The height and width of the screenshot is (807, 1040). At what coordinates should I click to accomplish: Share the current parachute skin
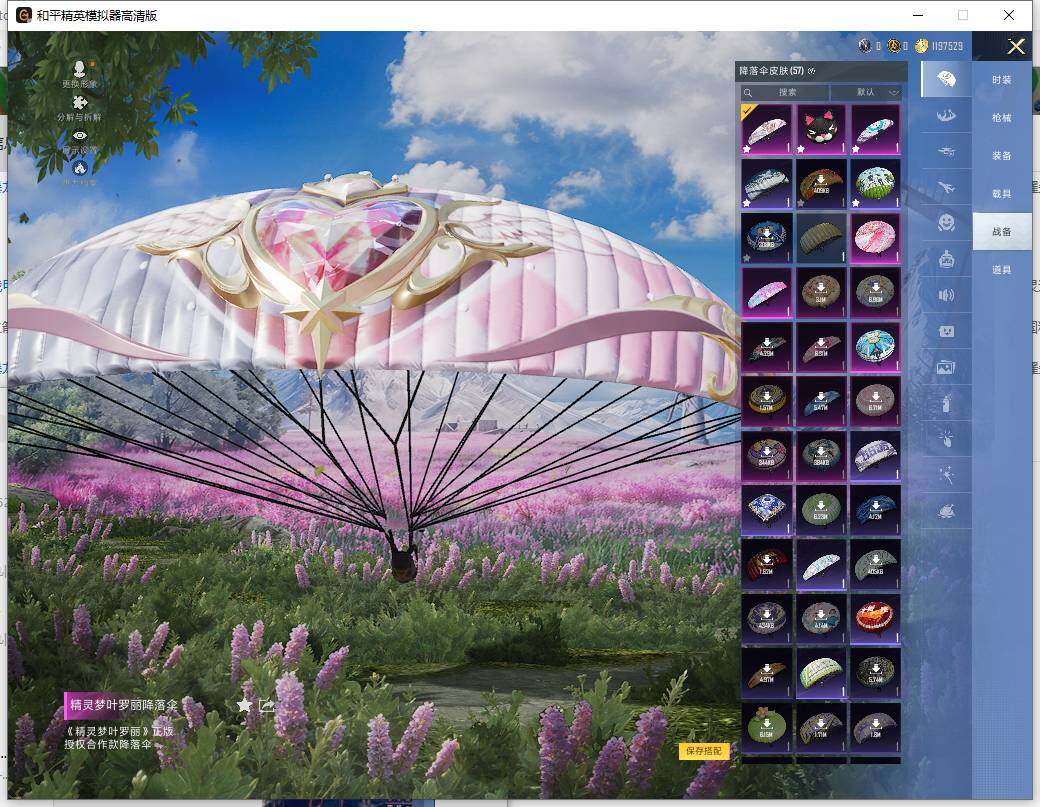(267, 705)
